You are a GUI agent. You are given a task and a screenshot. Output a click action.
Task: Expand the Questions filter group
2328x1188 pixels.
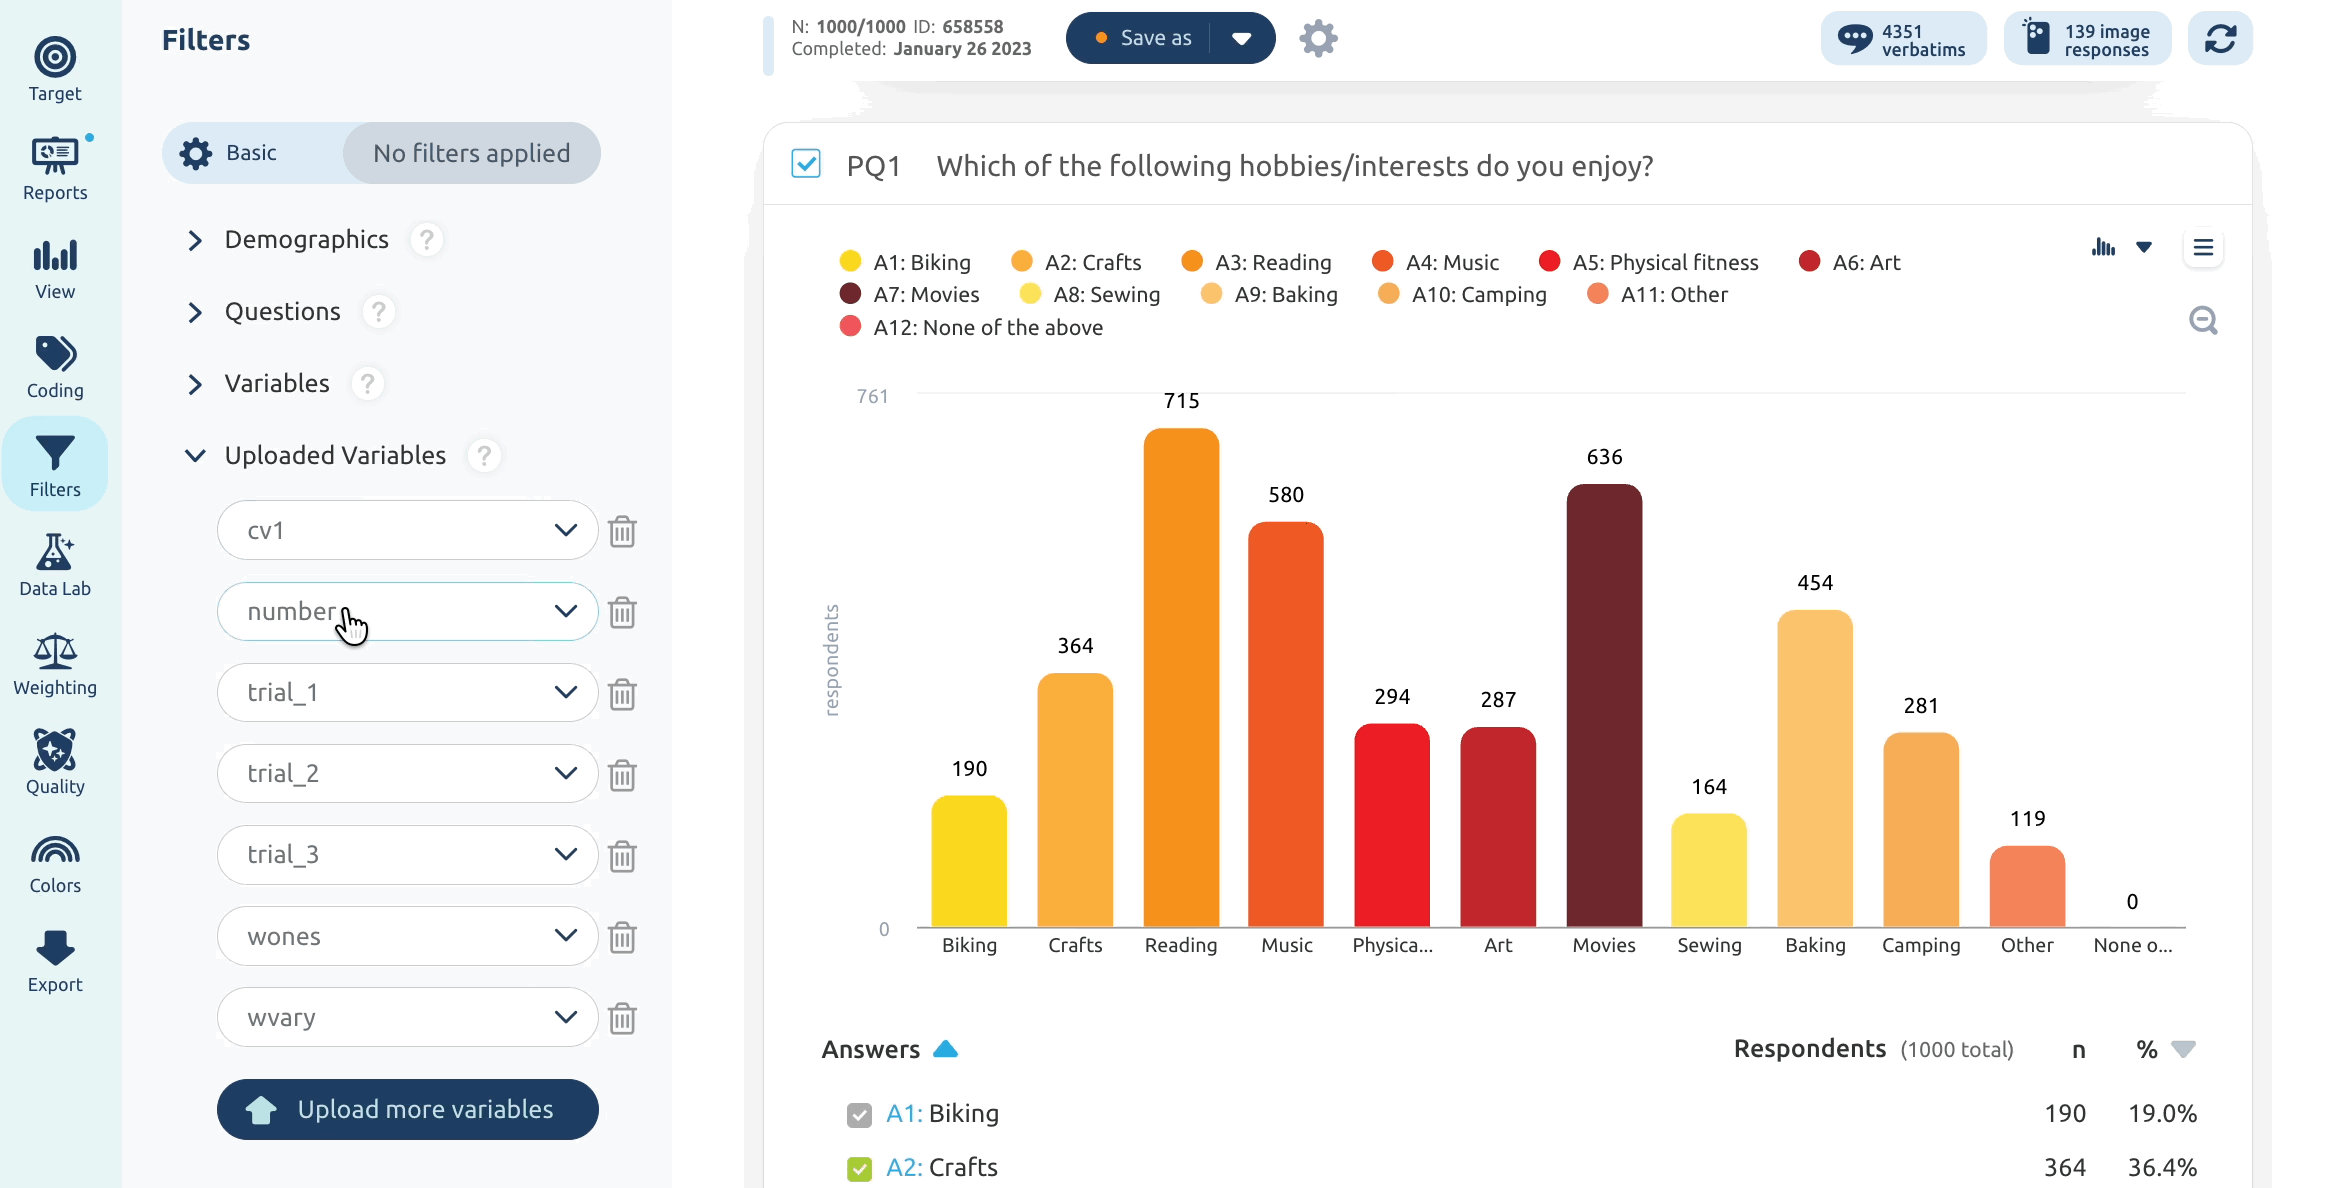(x=195, y=312)
